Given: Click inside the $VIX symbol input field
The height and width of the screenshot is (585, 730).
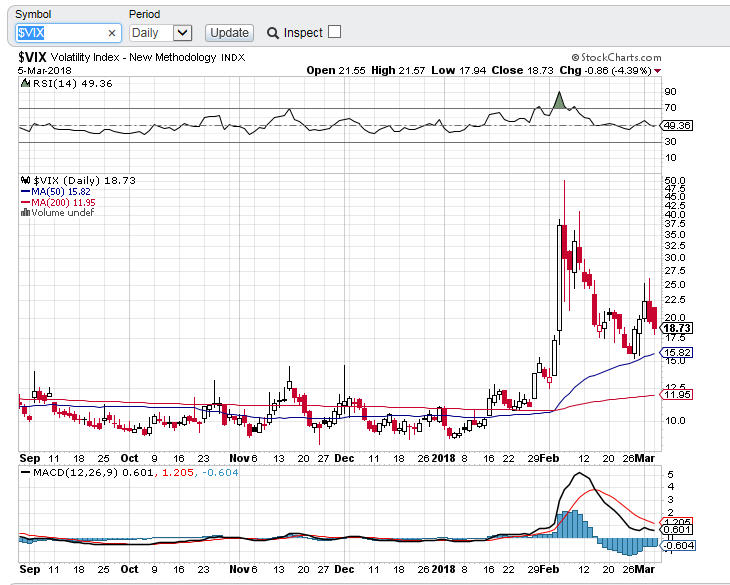Looking at the screenshot, I should [x=60, y=33].
